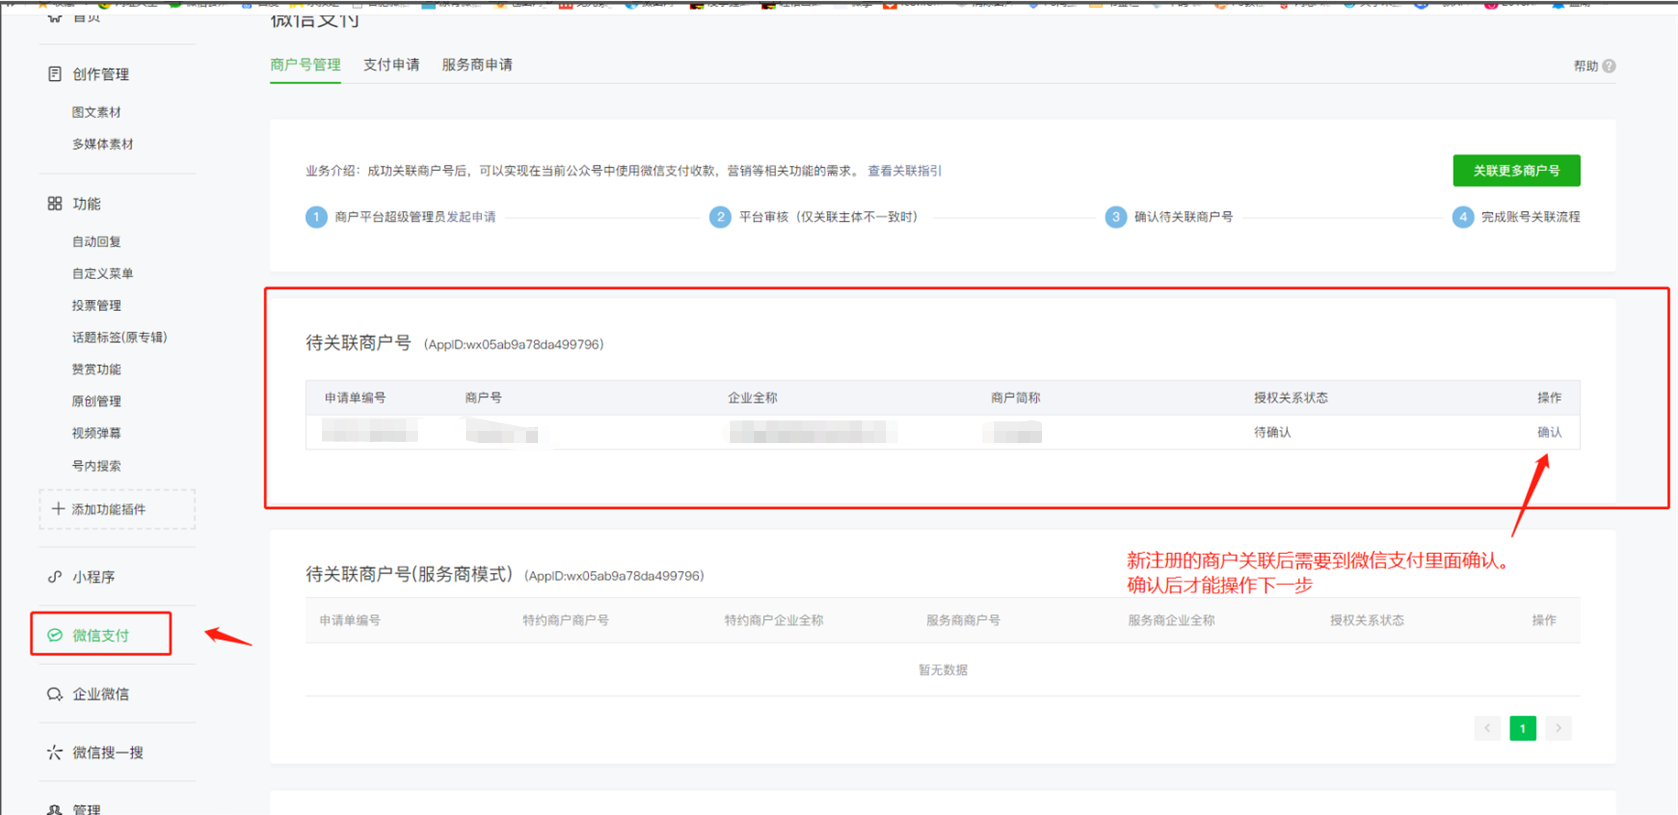Click the 申请单编号 column header in first table
The height and width of the screenshot is (815, 1678).
pyautogui.click(x=355, y=398)
